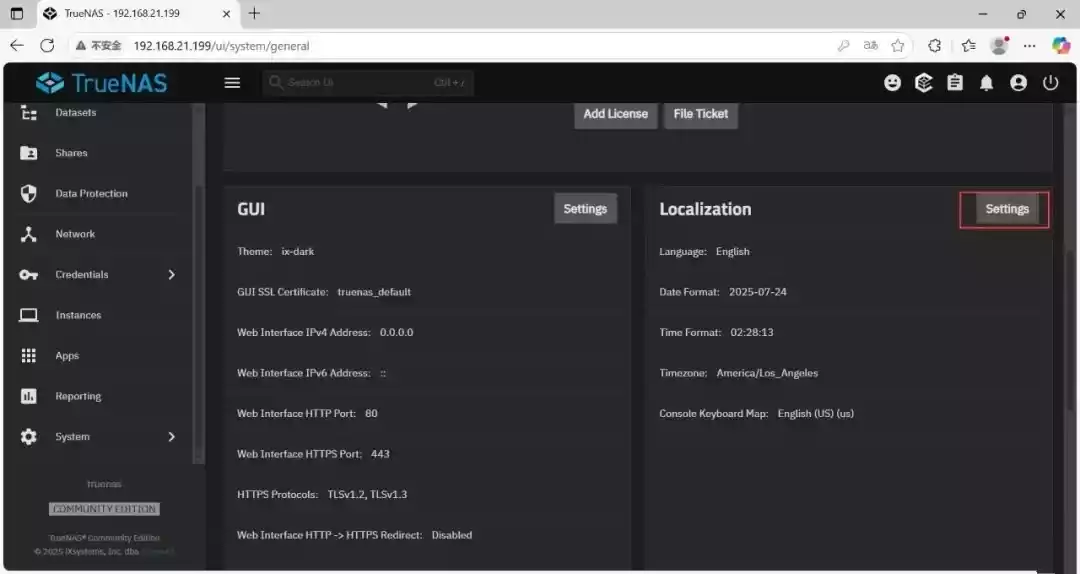Open the feedback smiley icon

pos(893,83)
